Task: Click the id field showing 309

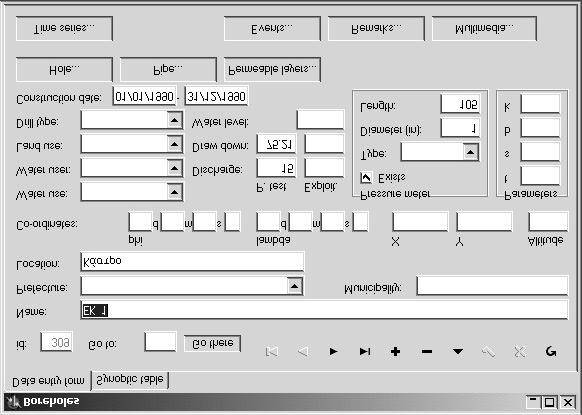Action: 57,342
